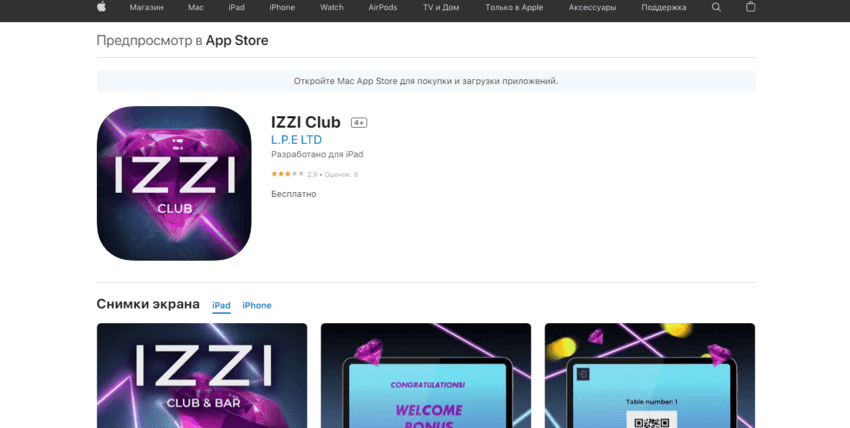Switch to iPhone screenshots tab
This screenshot has width=850, height=428.
point(257,306)
